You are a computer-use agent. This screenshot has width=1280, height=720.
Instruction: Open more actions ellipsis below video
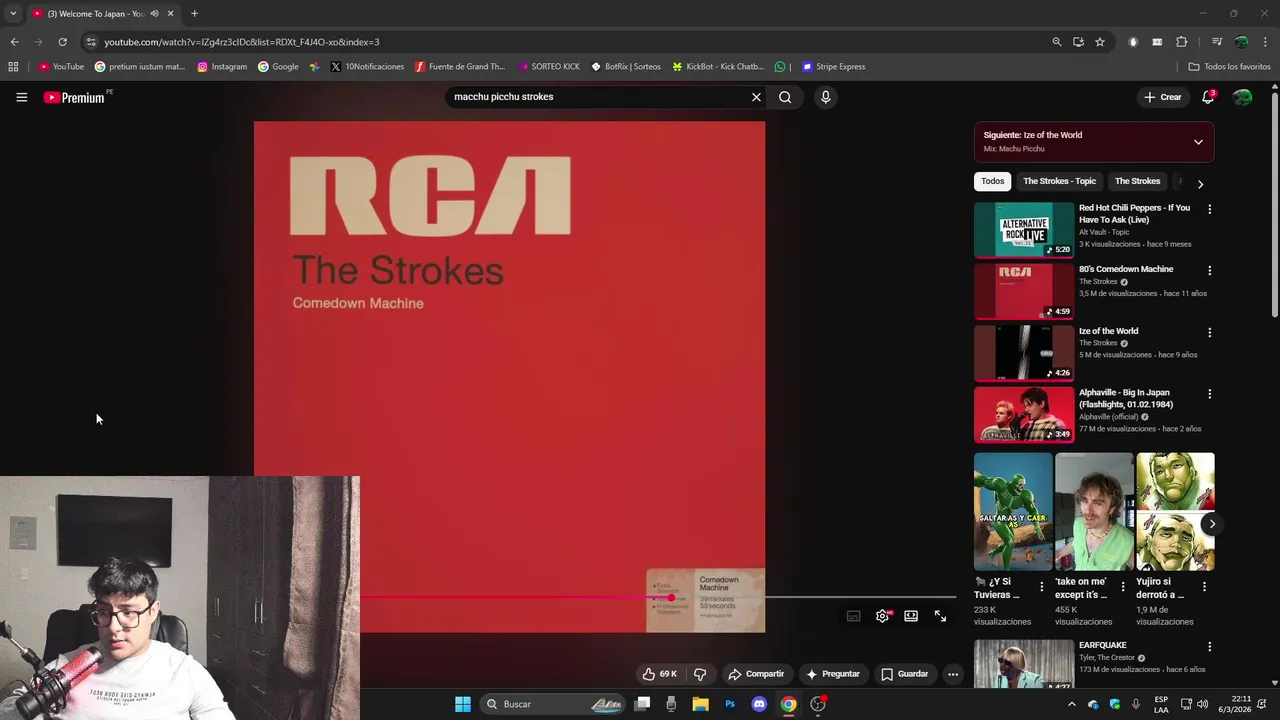(953, 674)
